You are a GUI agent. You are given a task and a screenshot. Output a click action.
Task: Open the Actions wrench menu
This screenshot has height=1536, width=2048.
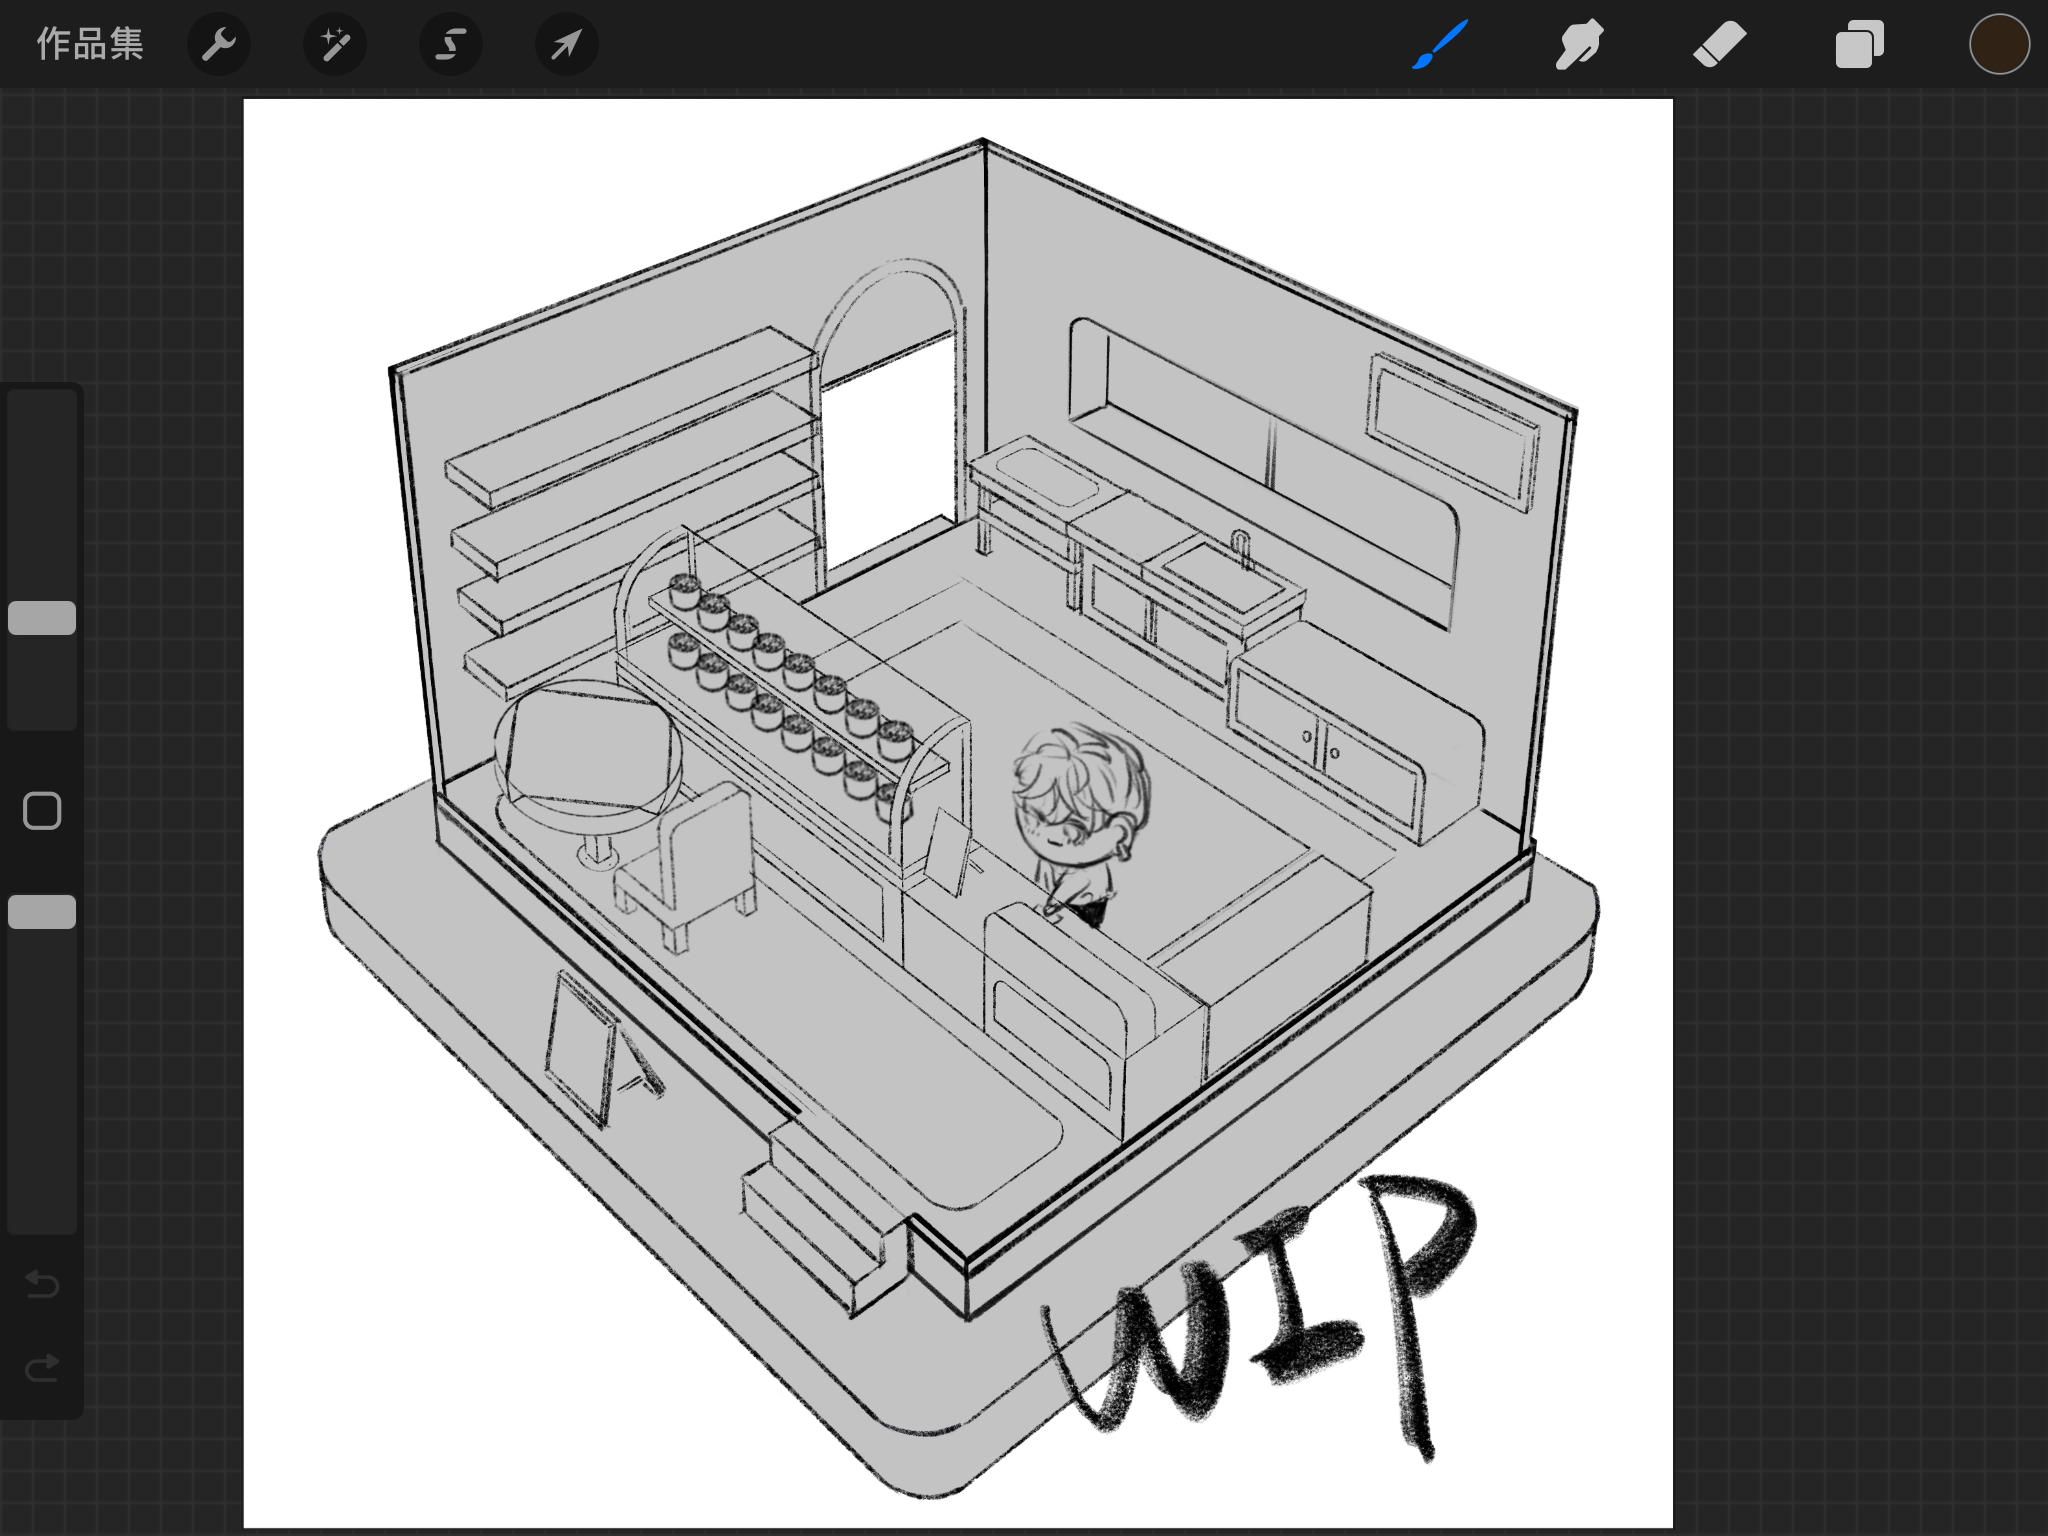tap(219, 44)
